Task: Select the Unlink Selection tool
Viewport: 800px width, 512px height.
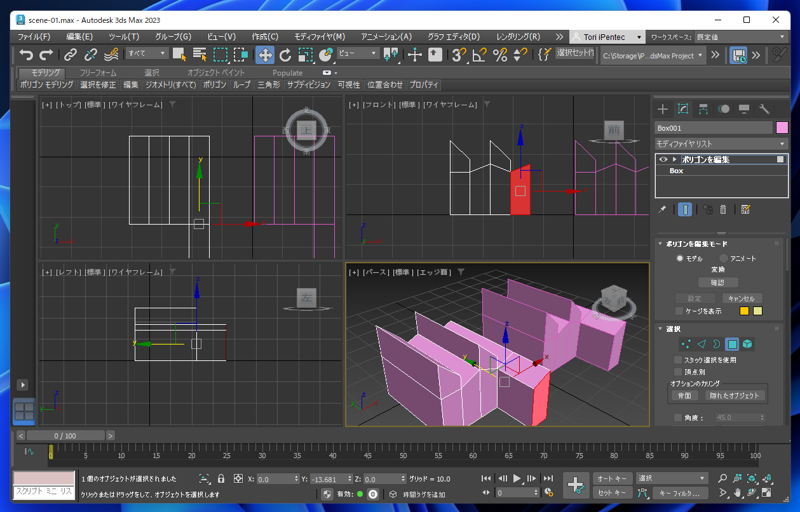Action: click(x=91, y=55)
